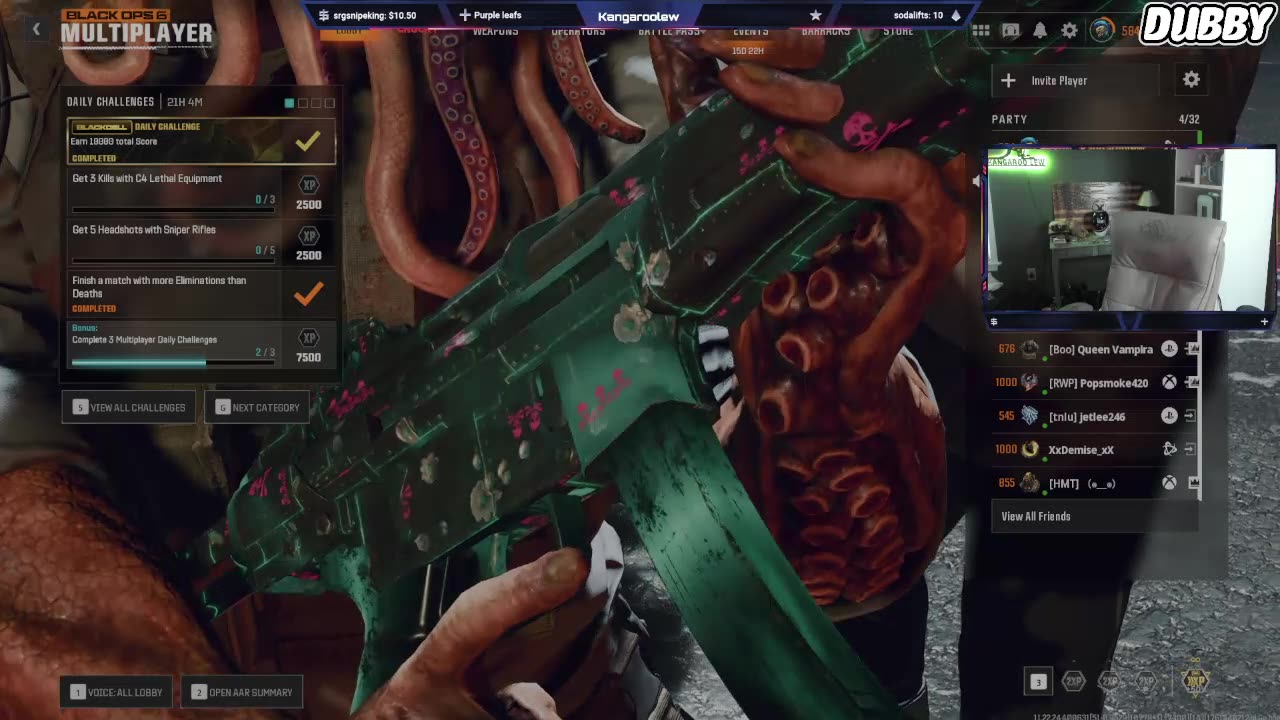Select [Boo] Queen Vampira friend row

point(1095,349)
